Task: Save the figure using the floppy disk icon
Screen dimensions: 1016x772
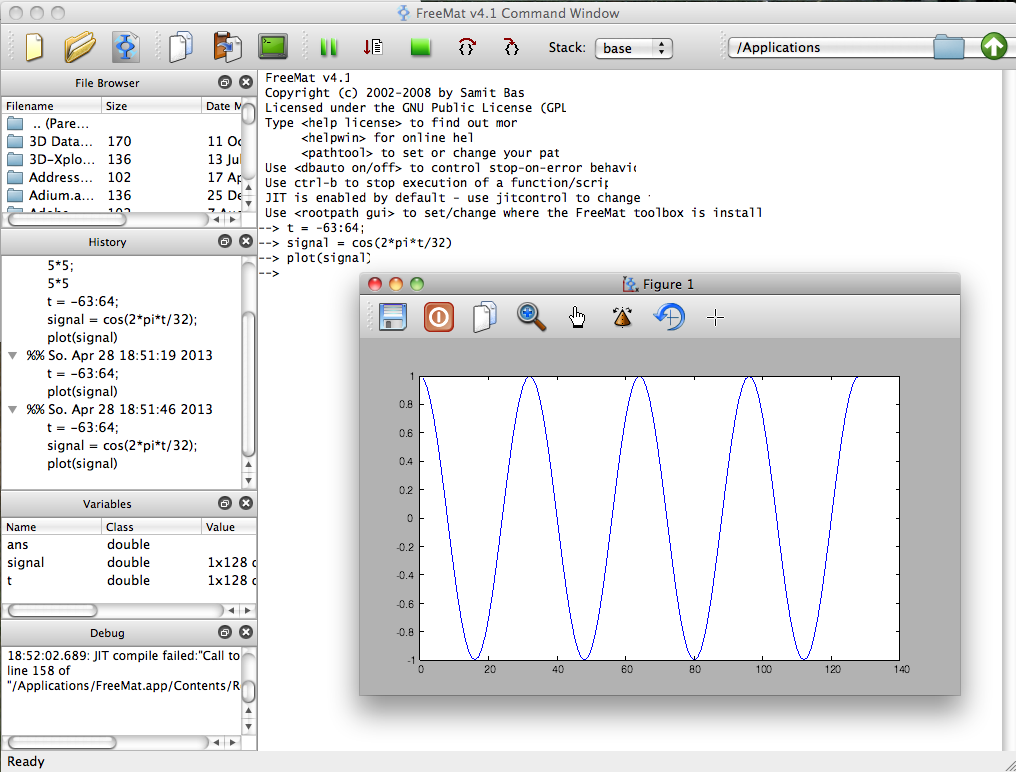Action: 393,317
